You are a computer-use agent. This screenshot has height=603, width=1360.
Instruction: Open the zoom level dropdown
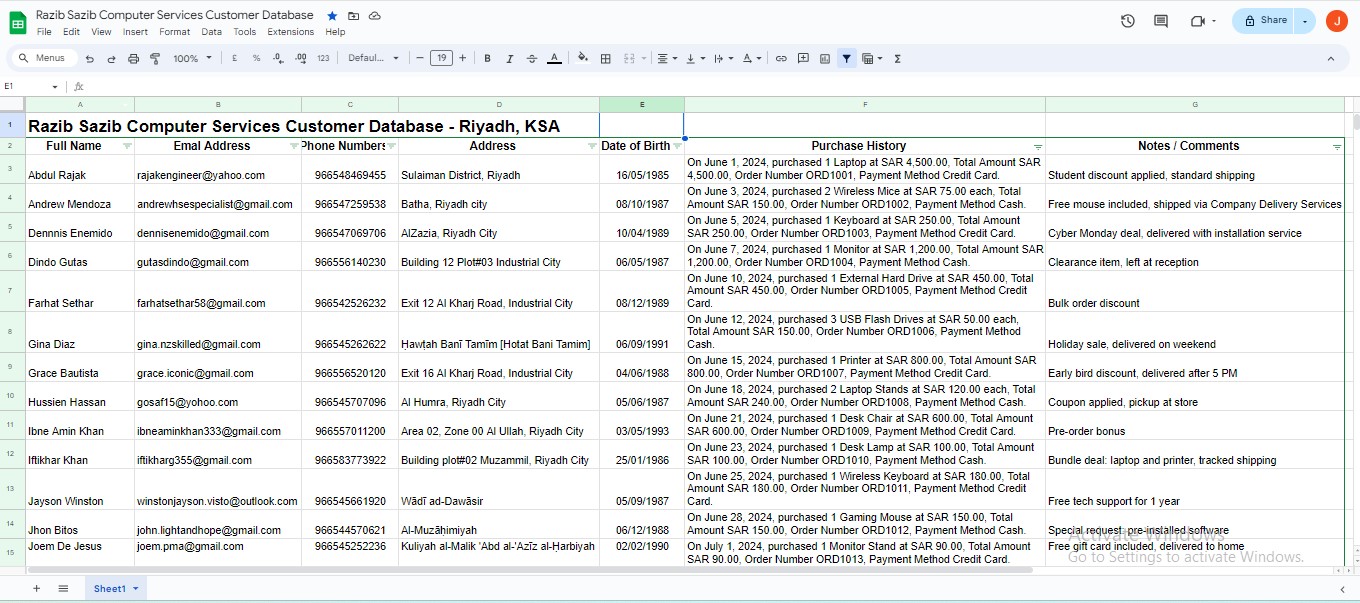pos(193,59)
